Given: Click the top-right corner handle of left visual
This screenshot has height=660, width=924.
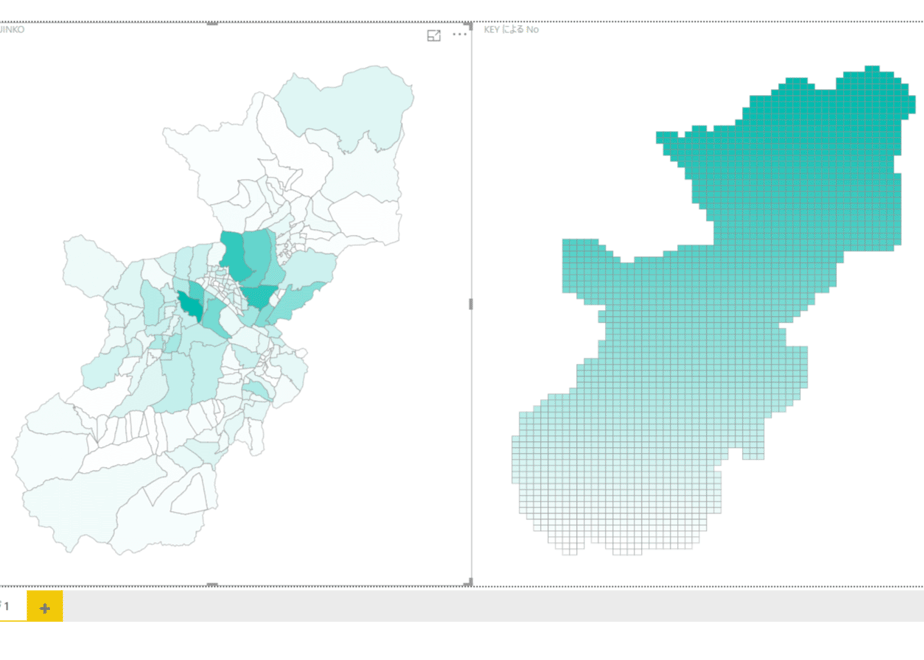Looking at the screenshot, I should pyautogui.click(x=468, y=25).
